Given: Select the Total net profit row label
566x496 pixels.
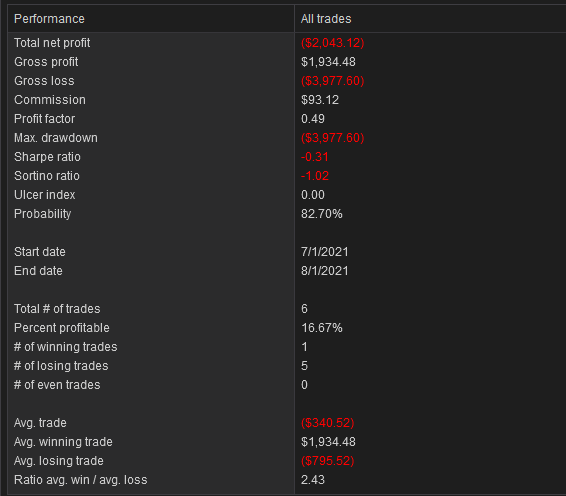Looking at the screenshot, I should [x=52, y=43].
